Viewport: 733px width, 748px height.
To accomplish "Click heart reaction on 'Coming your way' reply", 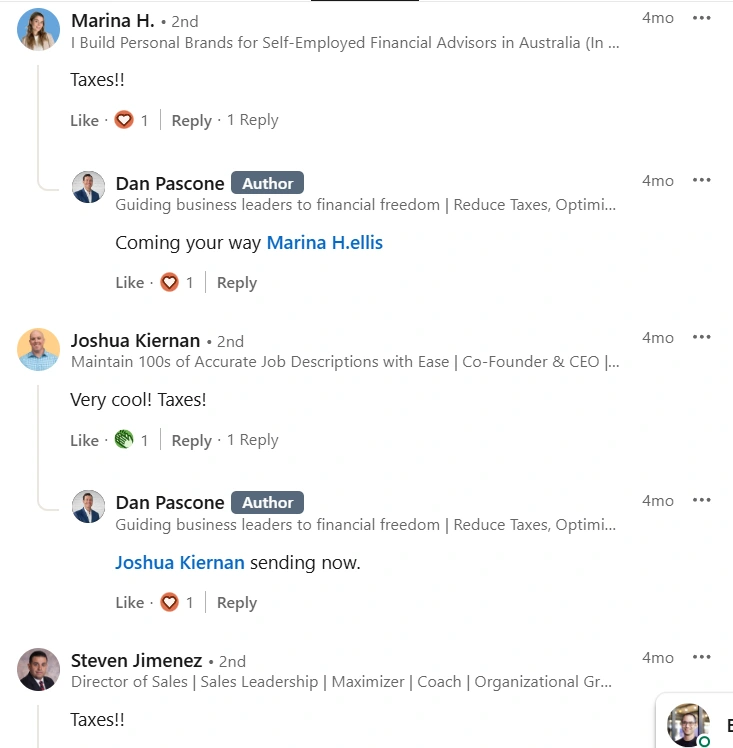I will pyautogui.click(x=170, y=283).
